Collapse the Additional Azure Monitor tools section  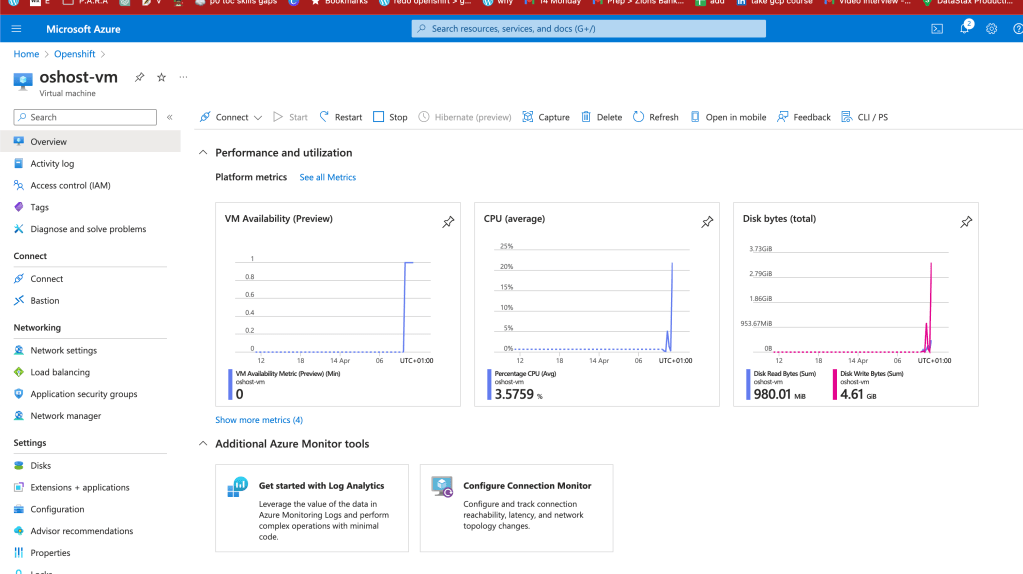[203, 444]
